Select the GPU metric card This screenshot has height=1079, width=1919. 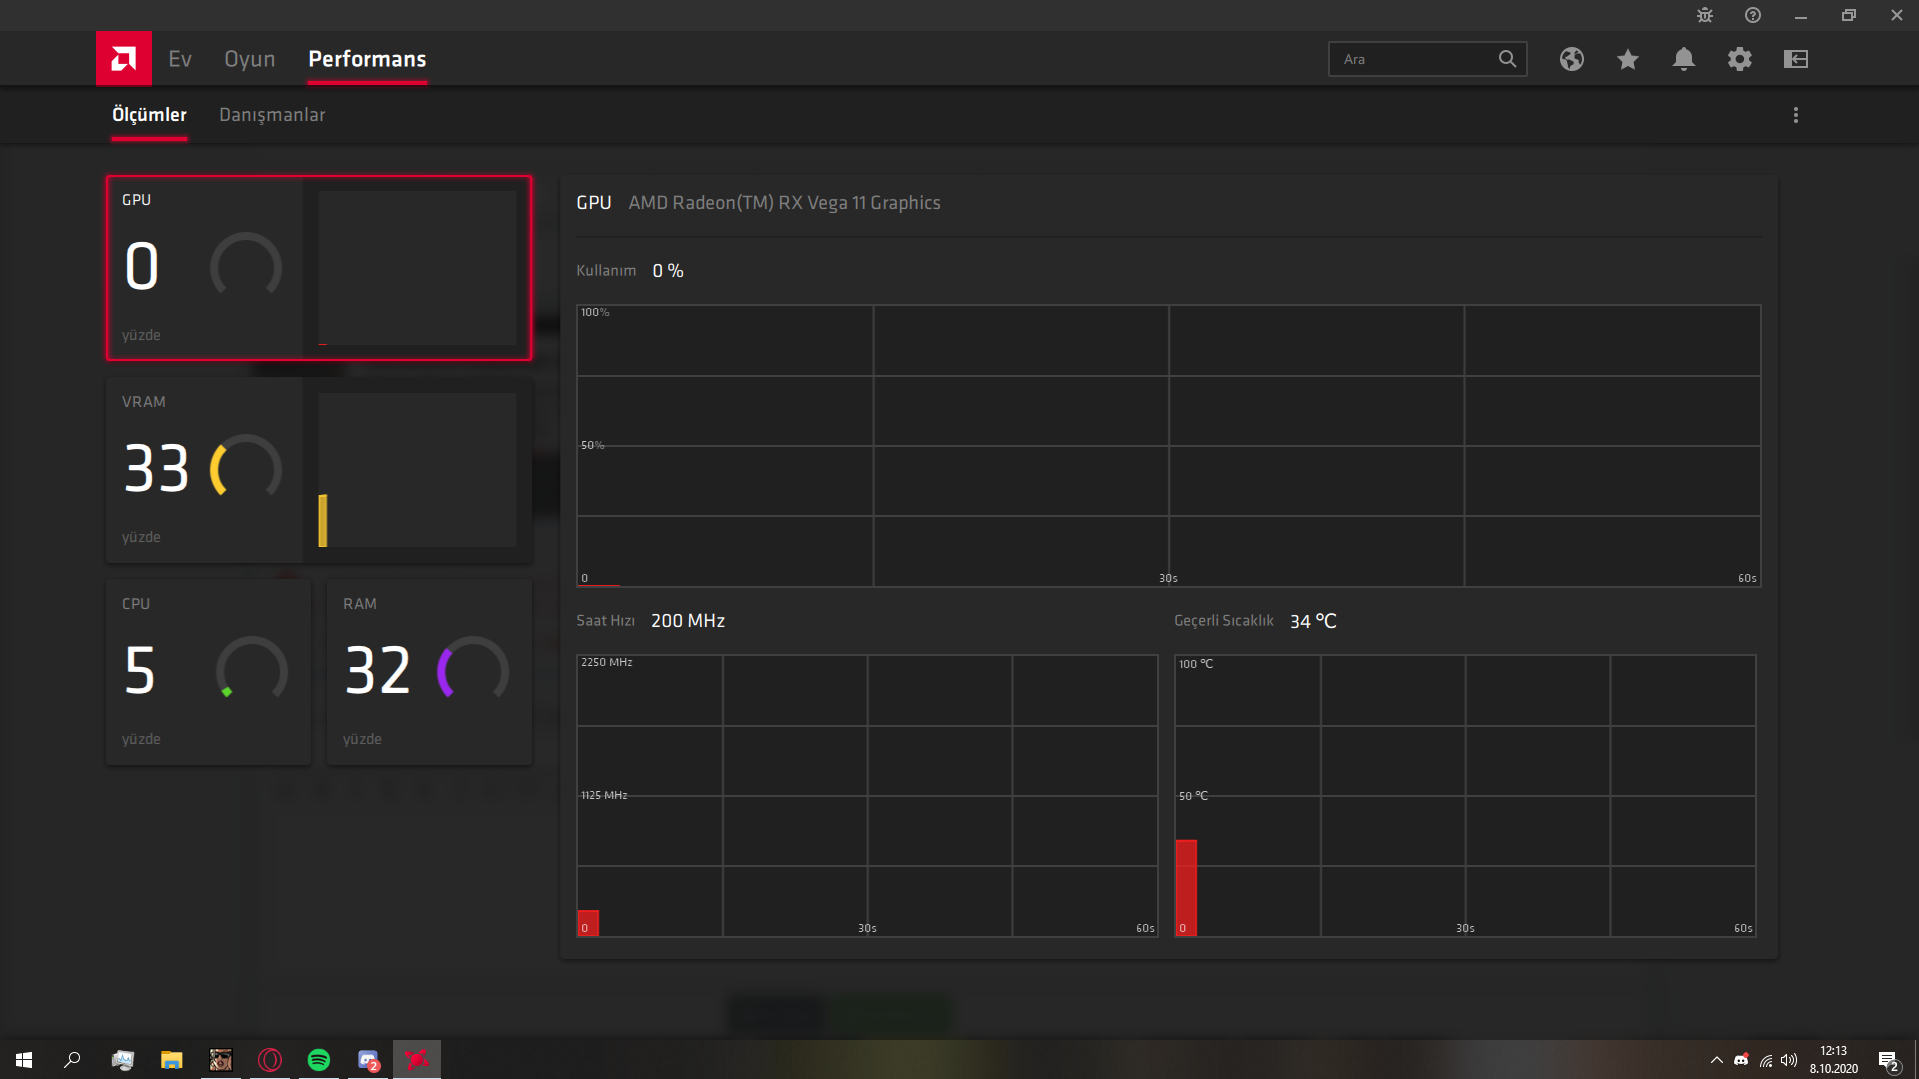click(319, 268)
